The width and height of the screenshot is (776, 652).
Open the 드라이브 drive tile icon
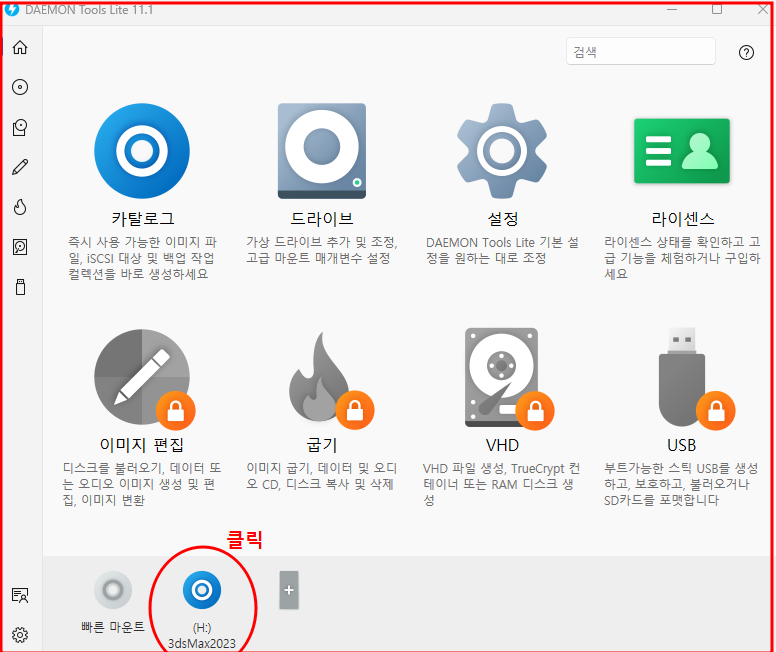322,151
